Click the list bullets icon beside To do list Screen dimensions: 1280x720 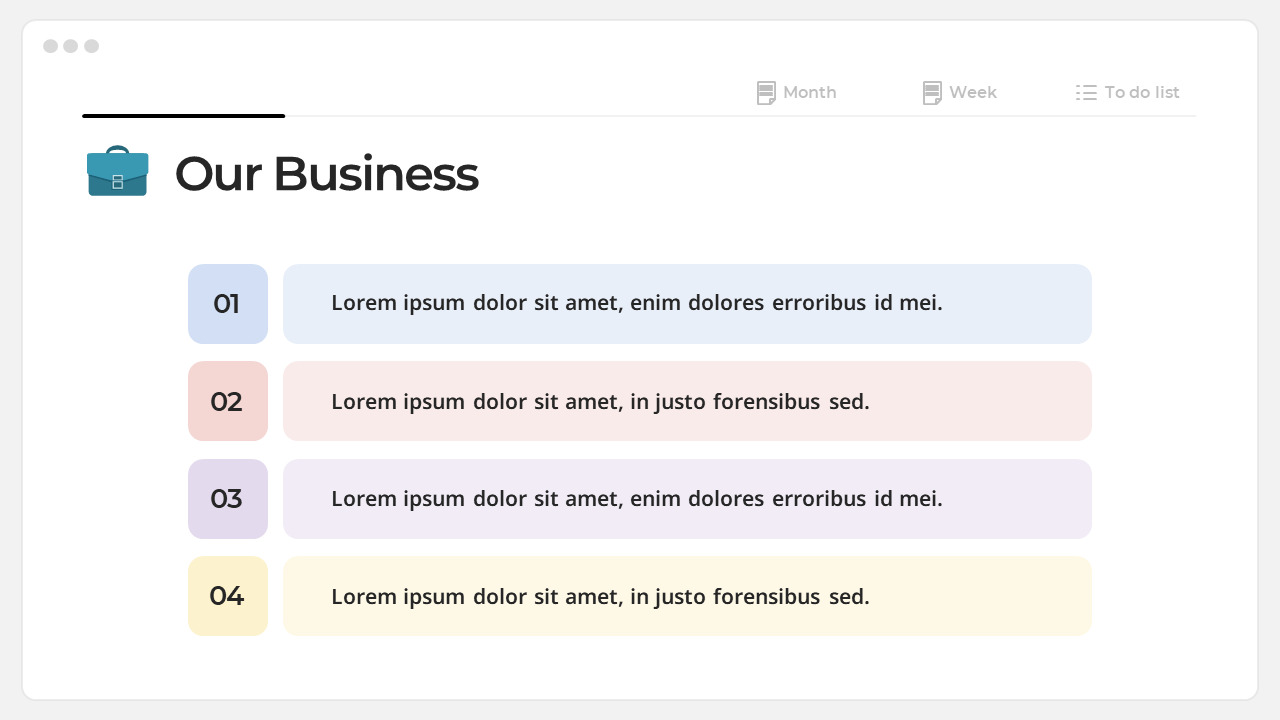1086,92
